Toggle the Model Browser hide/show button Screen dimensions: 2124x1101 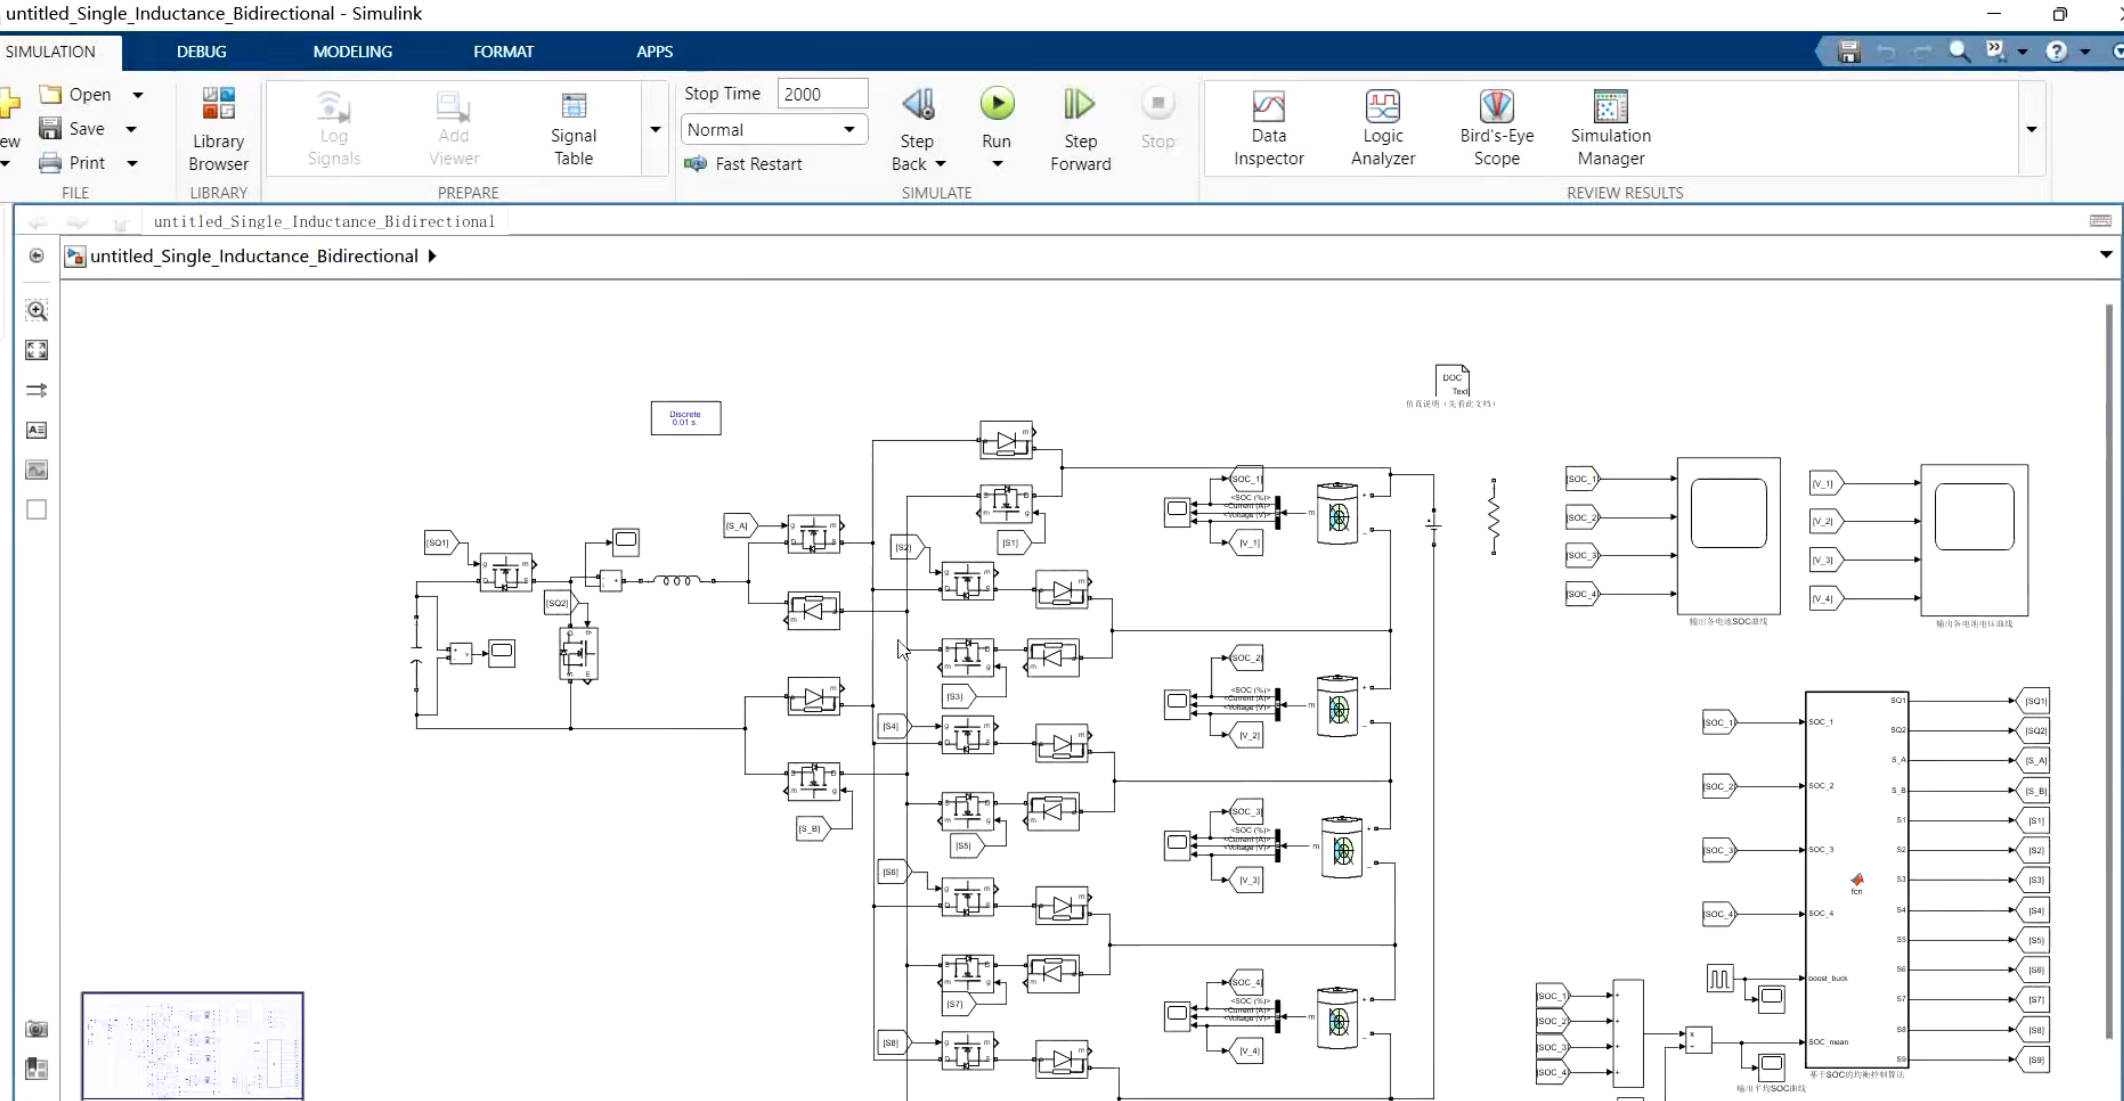coord(37,256)
